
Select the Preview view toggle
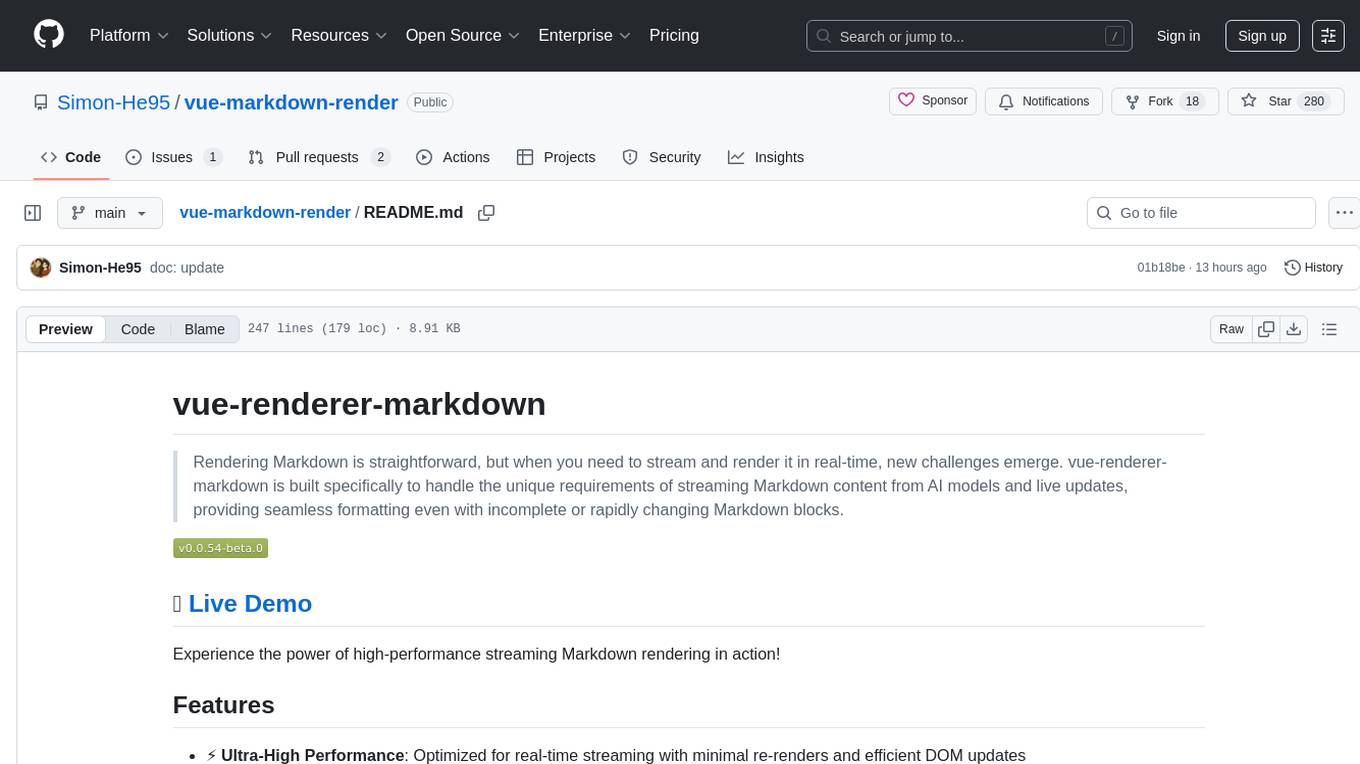click(66, 329)
